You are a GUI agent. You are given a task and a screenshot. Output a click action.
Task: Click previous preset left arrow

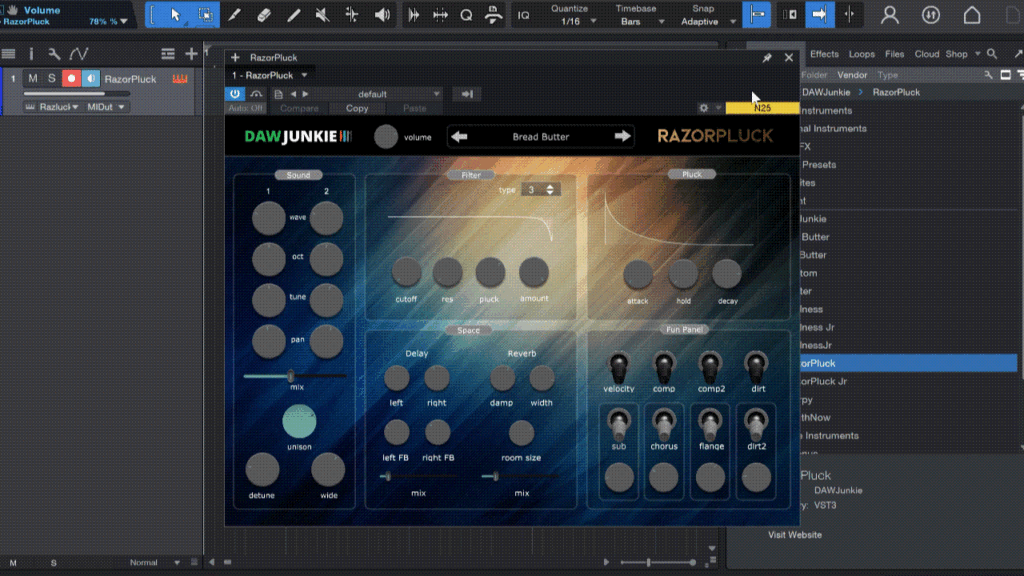(460, 137)
